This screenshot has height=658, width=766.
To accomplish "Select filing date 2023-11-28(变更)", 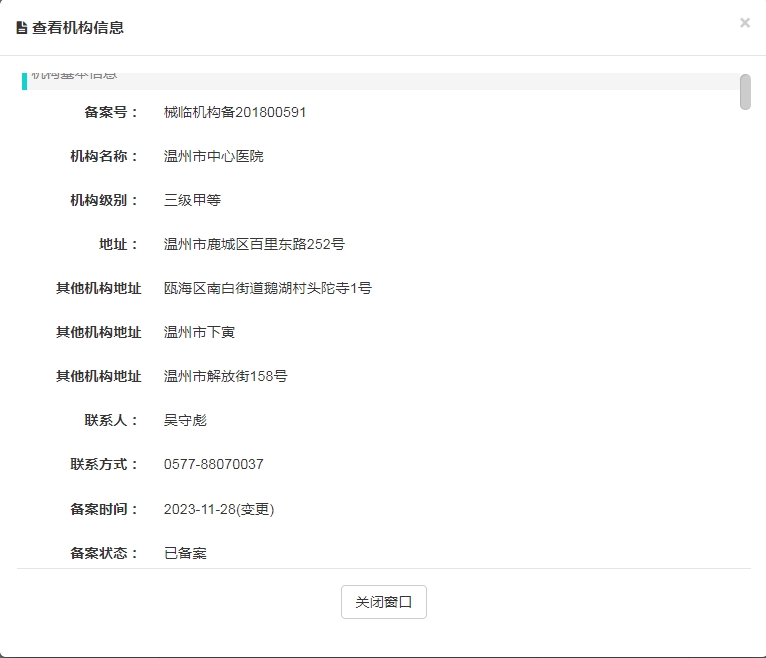I will 219,509.
